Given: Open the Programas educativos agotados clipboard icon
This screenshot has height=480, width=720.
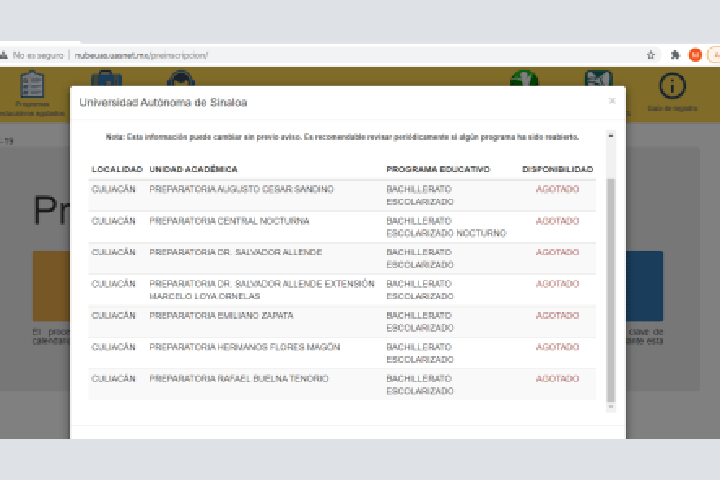Looking at the screenshot, I should (32, 85).
